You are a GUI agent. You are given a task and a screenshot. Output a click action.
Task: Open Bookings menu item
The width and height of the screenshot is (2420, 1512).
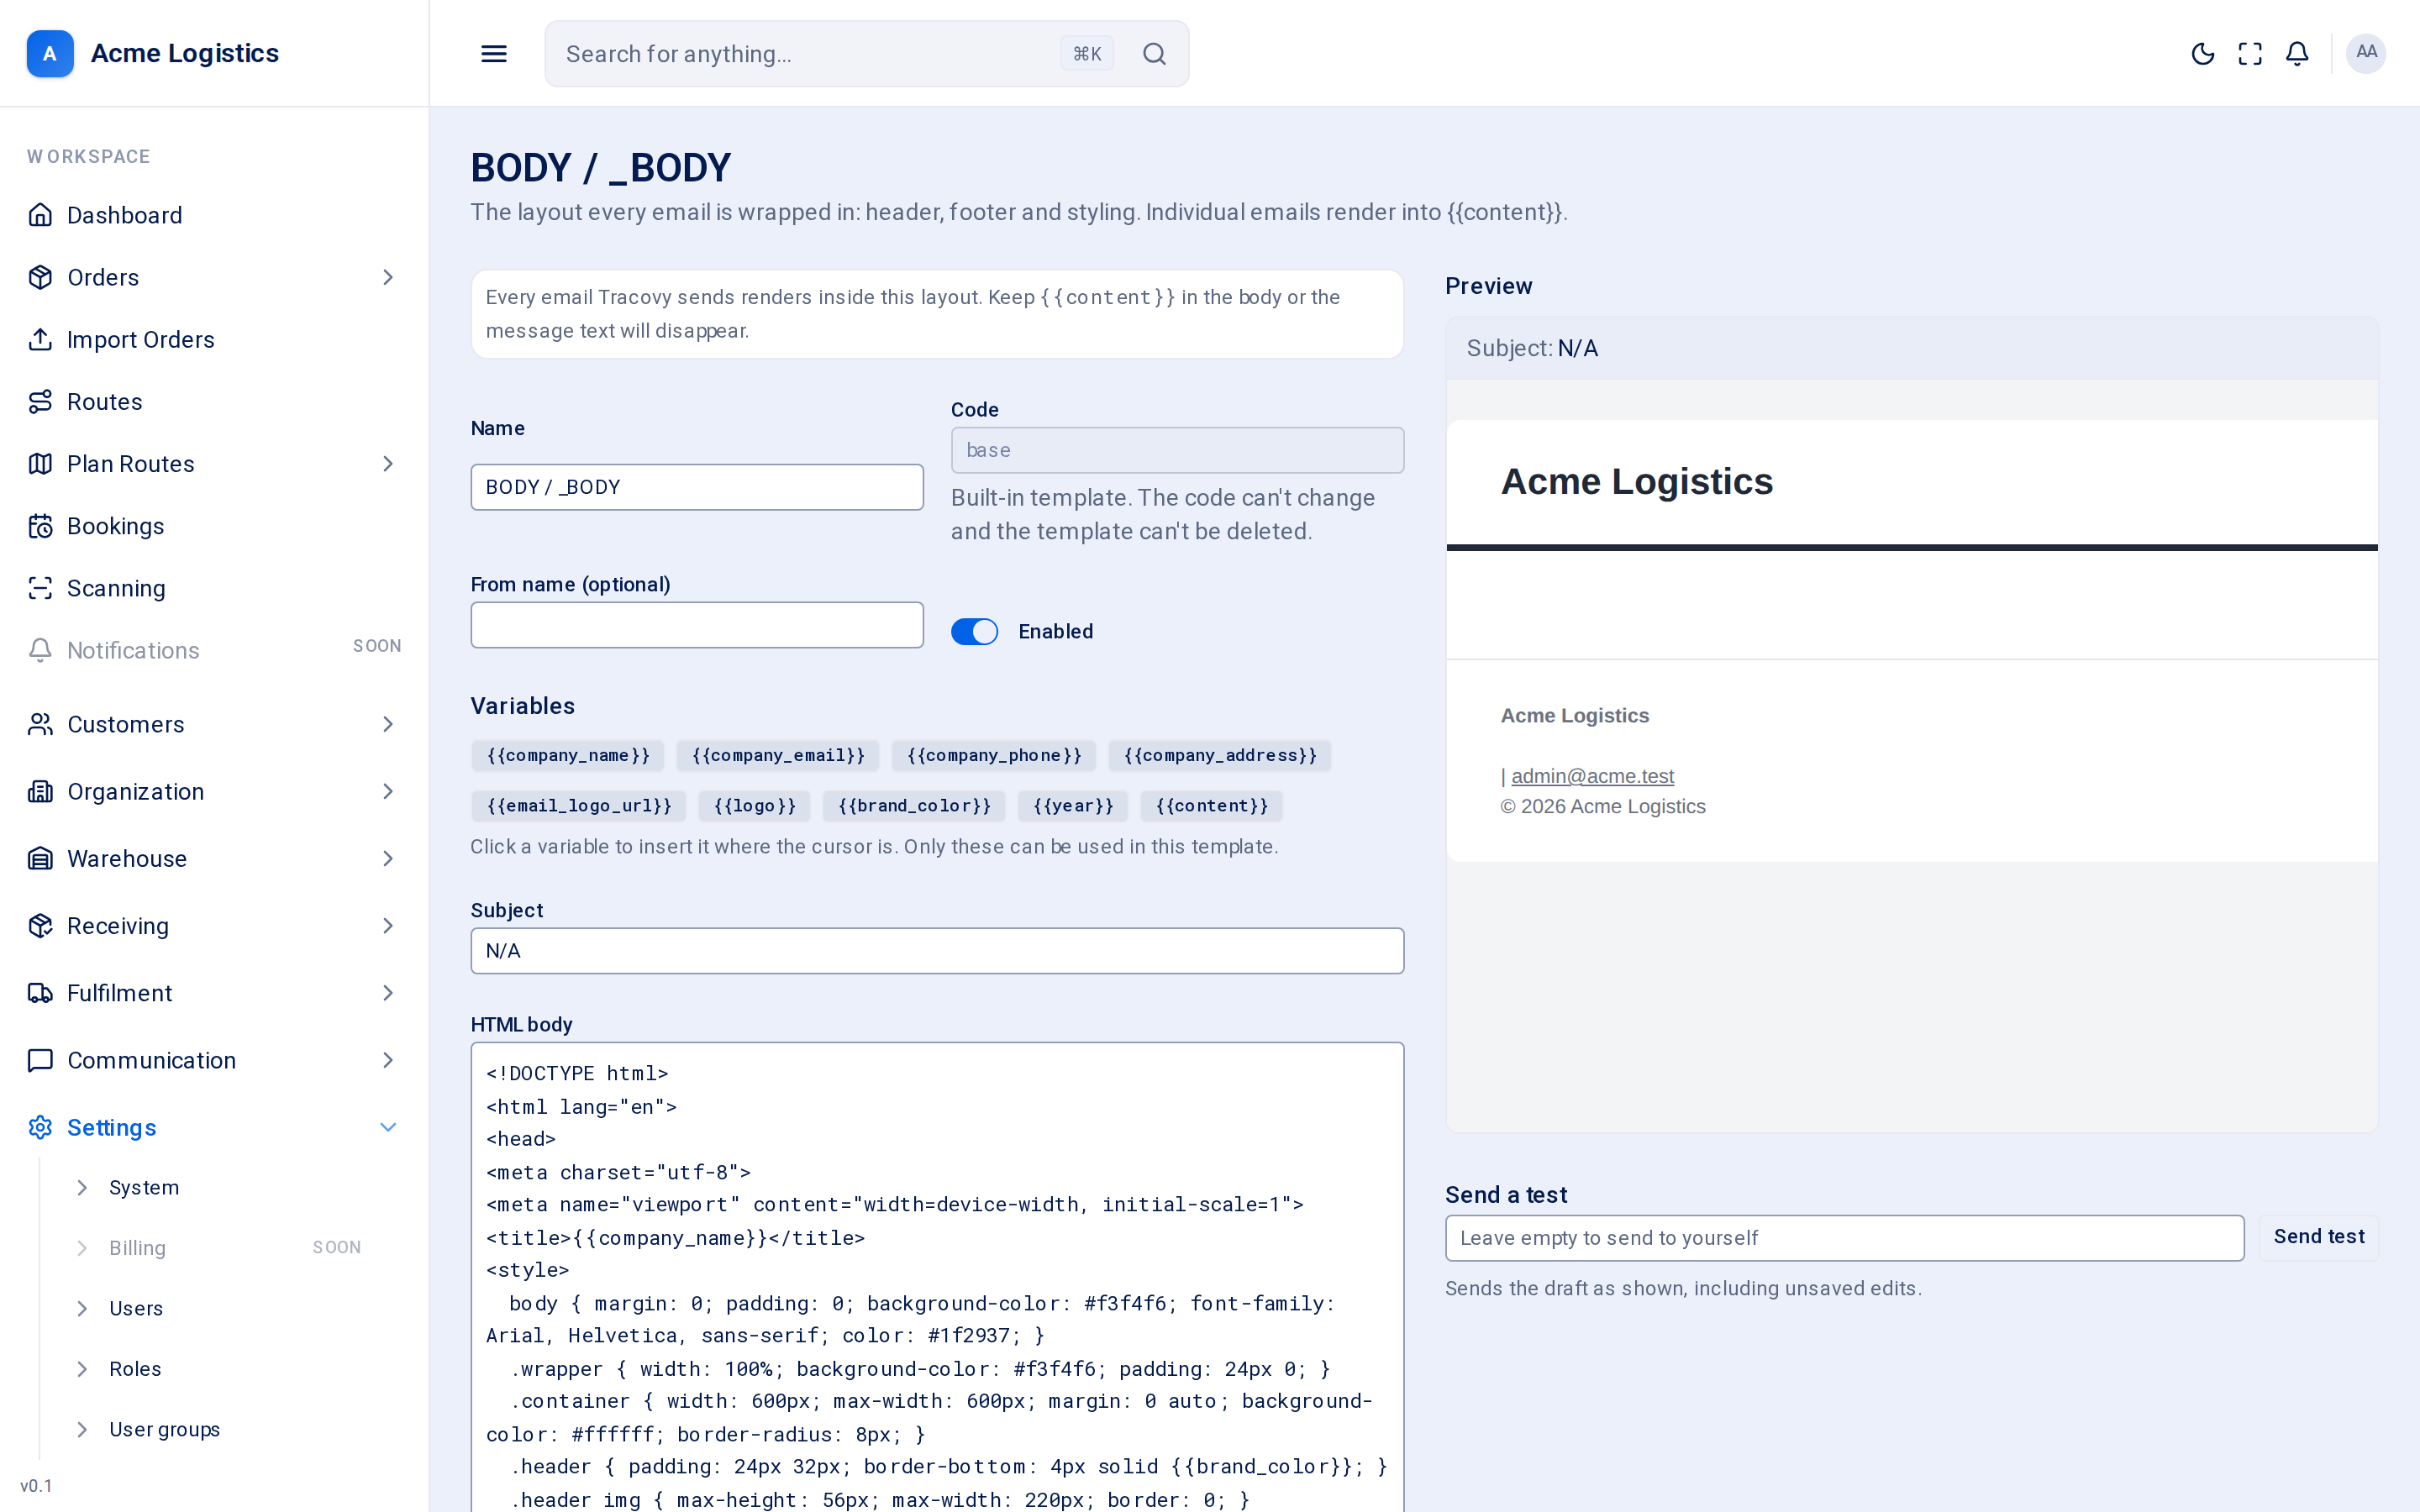(x=214, y=526)
